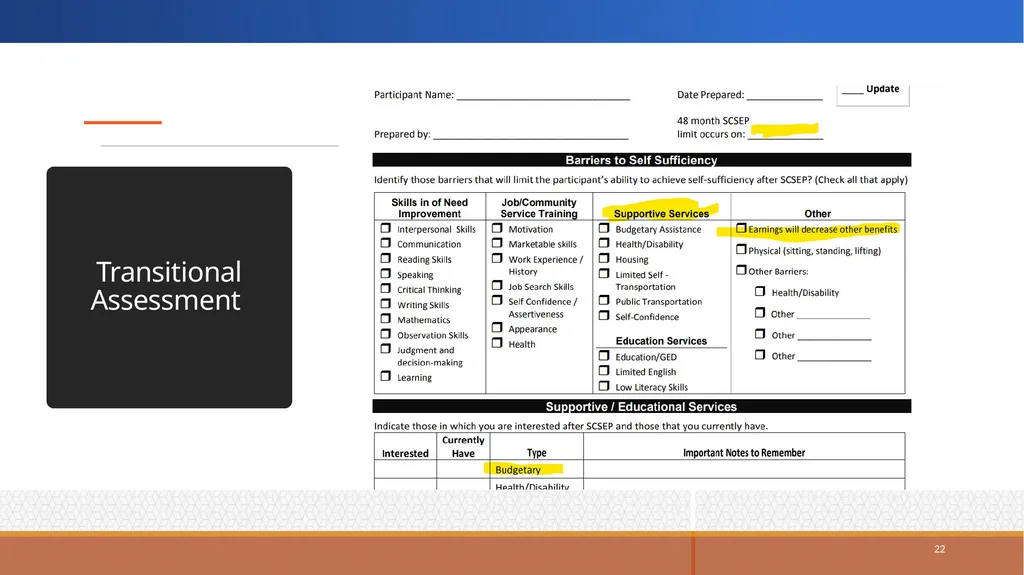Check the Self-Confidence checkbox under Supportive Services
The image size is (1024, 575).
point(603,316)
